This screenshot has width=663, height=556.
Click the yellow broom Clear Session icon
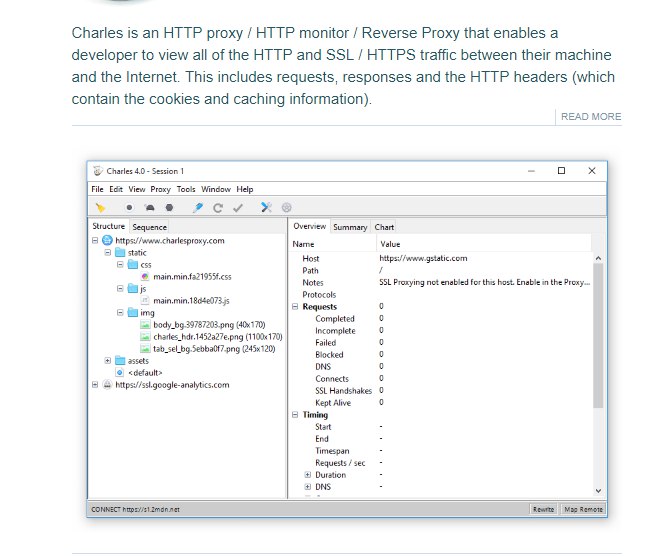tap(100, 208)
